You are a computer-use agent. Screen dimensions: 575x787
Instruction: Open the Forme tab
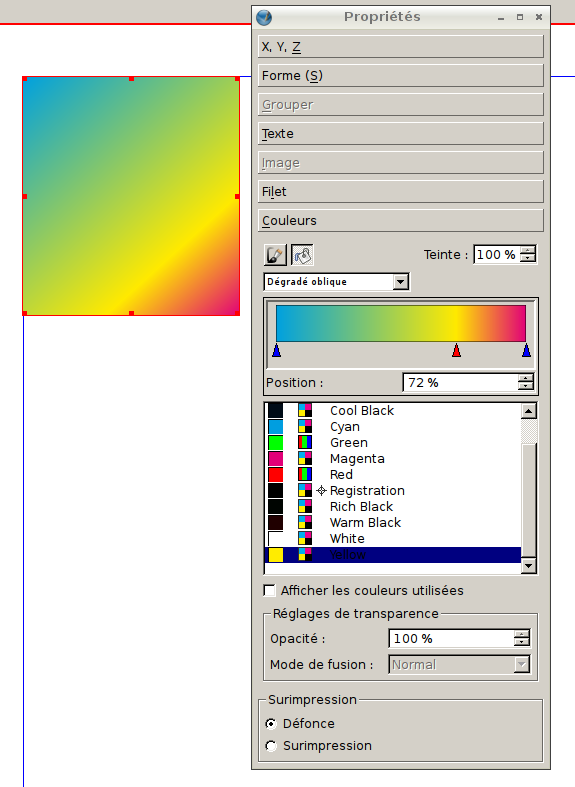click(401, 76)
